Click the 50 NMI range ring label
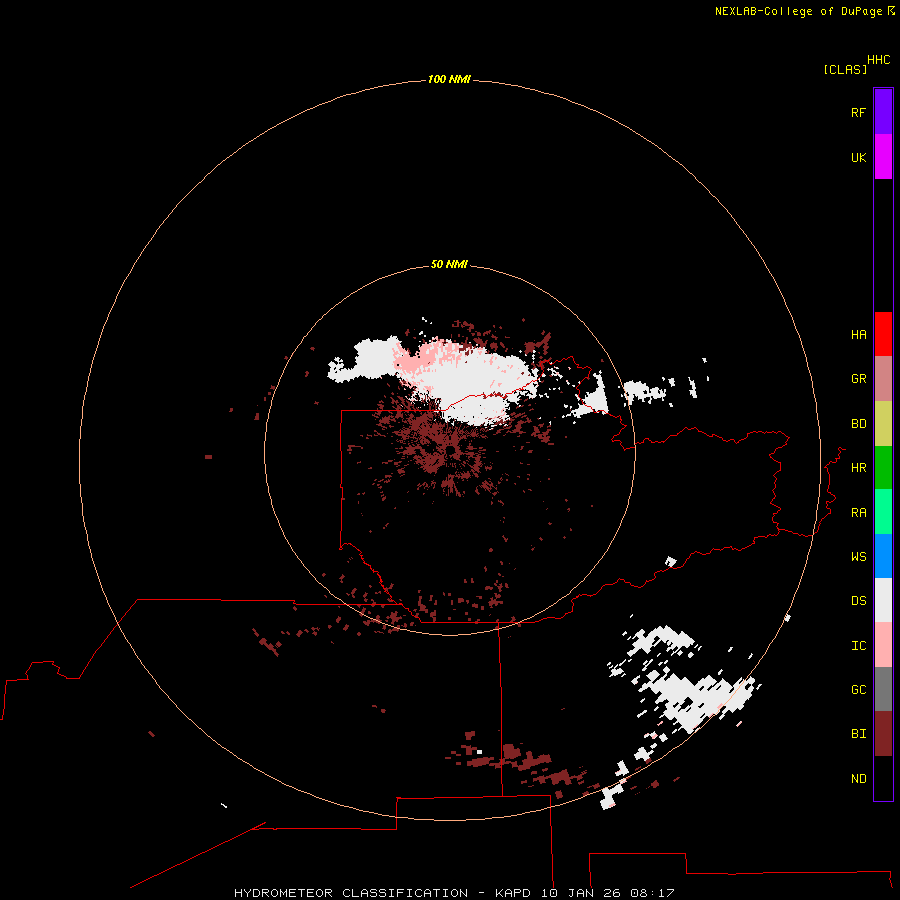The width and height of the screenshot is (900, 900). point(449,264)
